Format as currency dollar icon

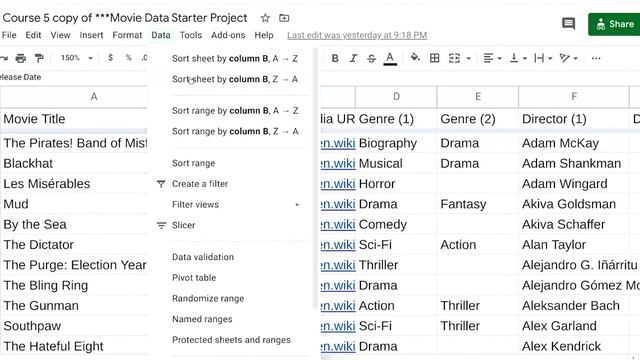pos(110,58)
